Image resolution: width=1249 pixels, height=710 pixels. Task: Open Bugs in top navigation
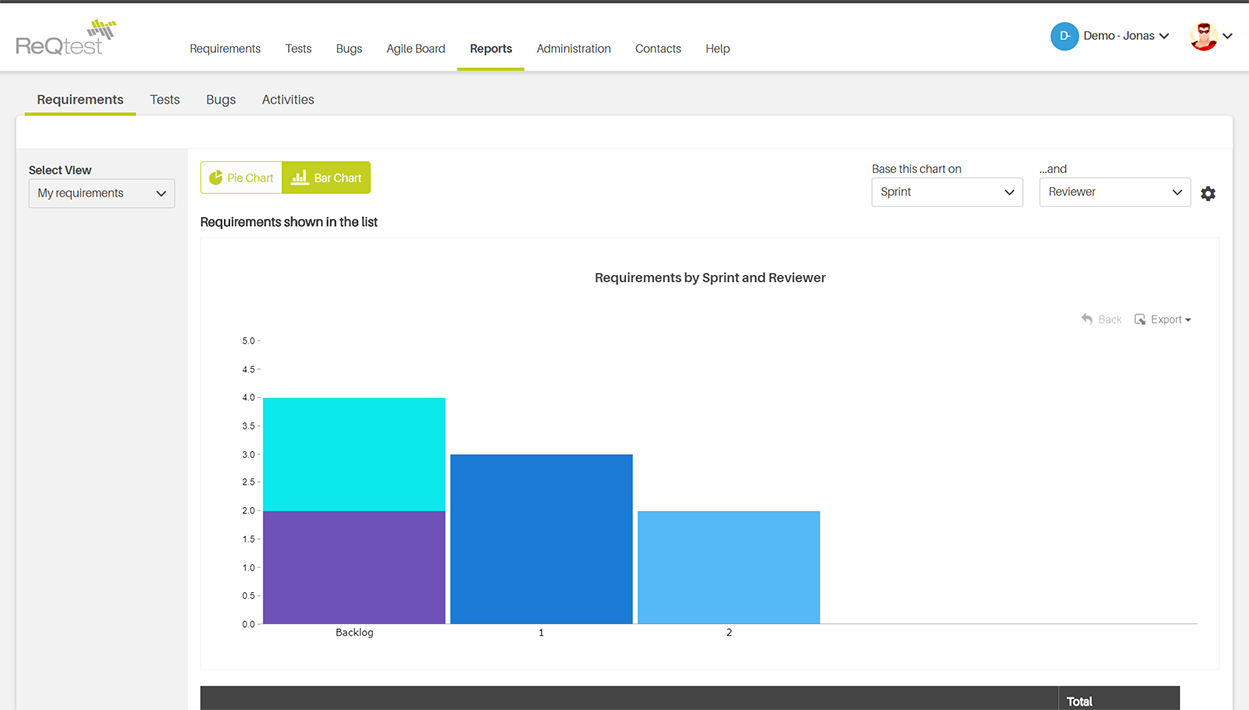click(x=349, y=49)
